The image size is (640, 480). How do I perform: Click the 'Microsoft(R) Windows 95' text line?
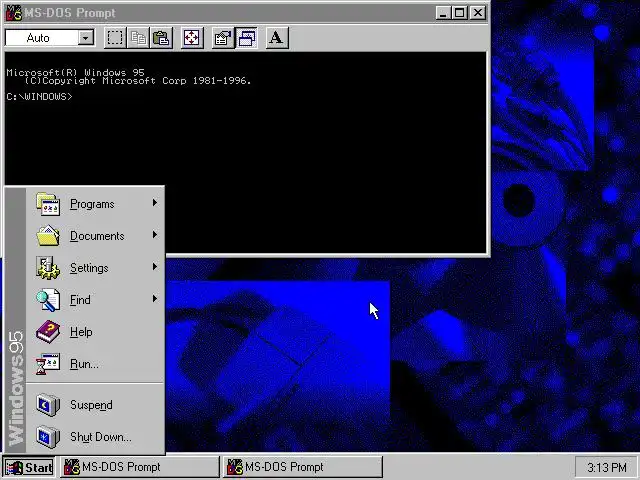coord(76,73)
